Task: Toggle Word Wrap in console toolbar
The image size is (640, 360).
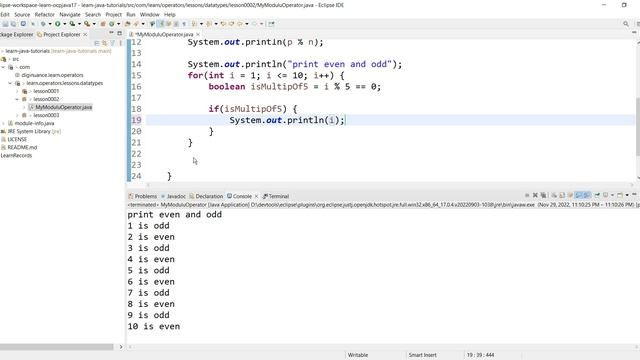Action: [571, 195]
